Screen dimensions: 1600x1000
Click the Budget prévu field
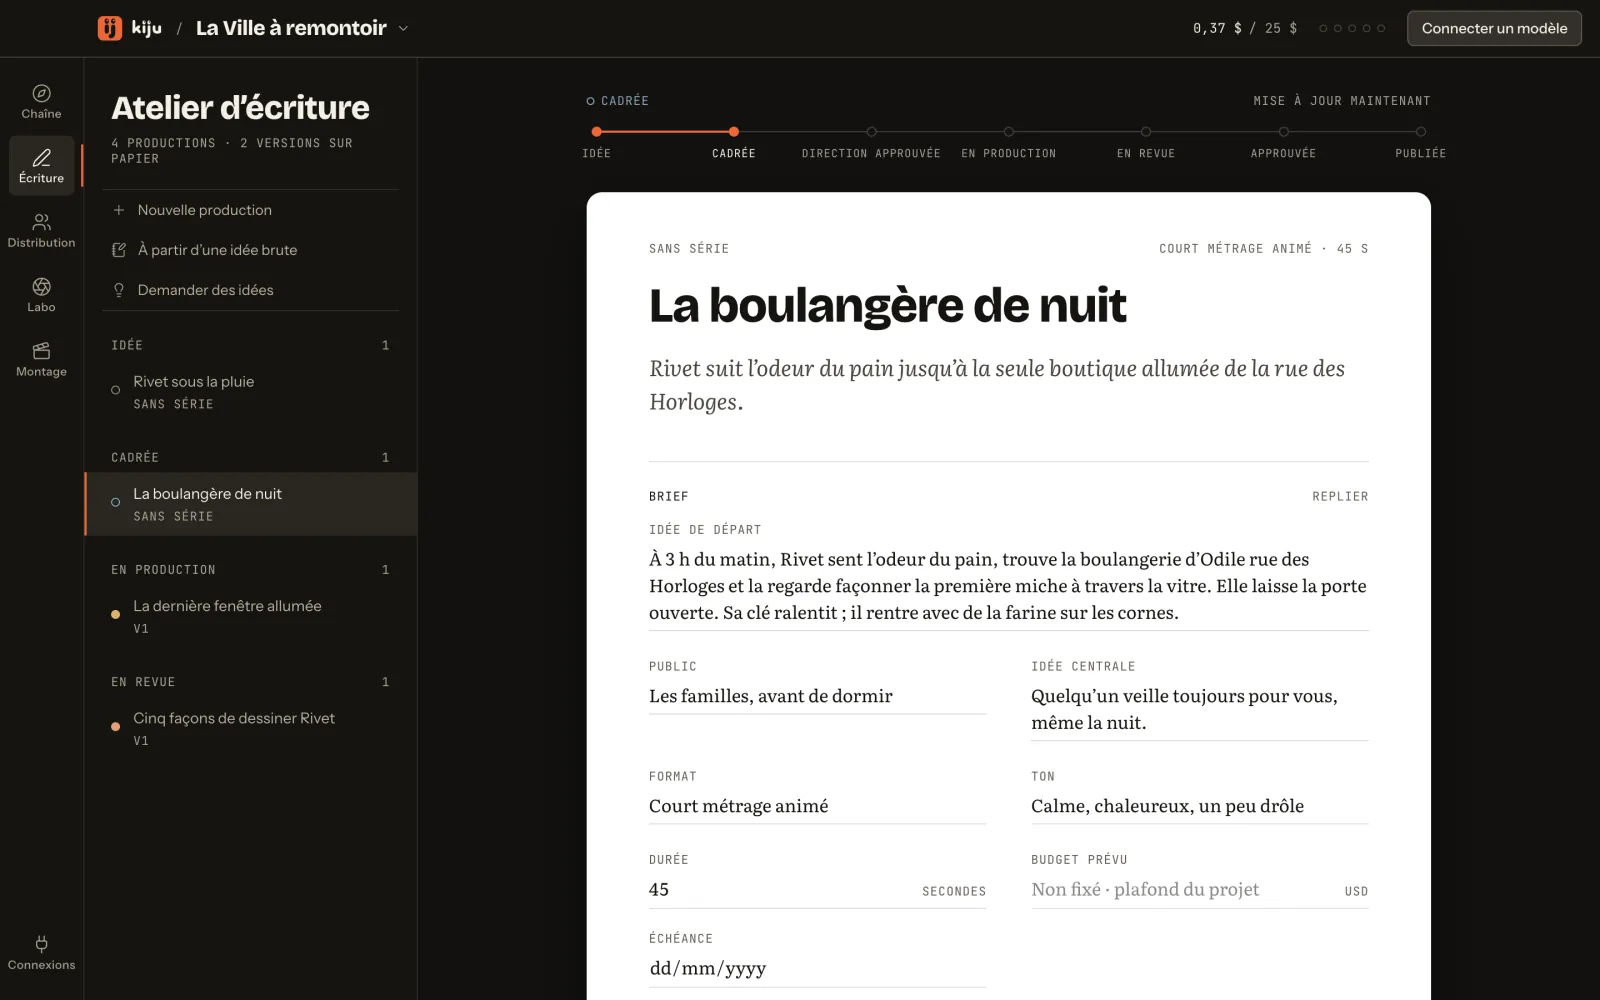1199,890
